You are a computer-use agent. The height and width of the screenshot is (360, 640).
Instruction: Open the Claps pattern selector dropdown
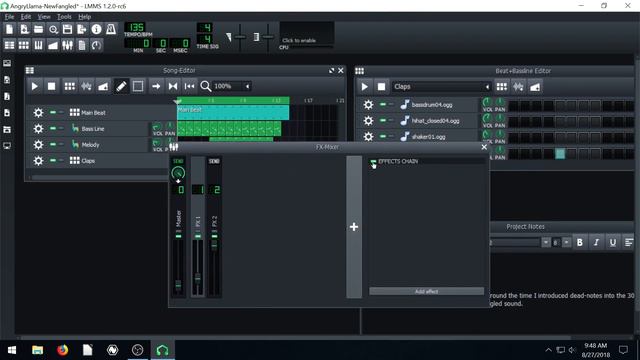point(441,87)
